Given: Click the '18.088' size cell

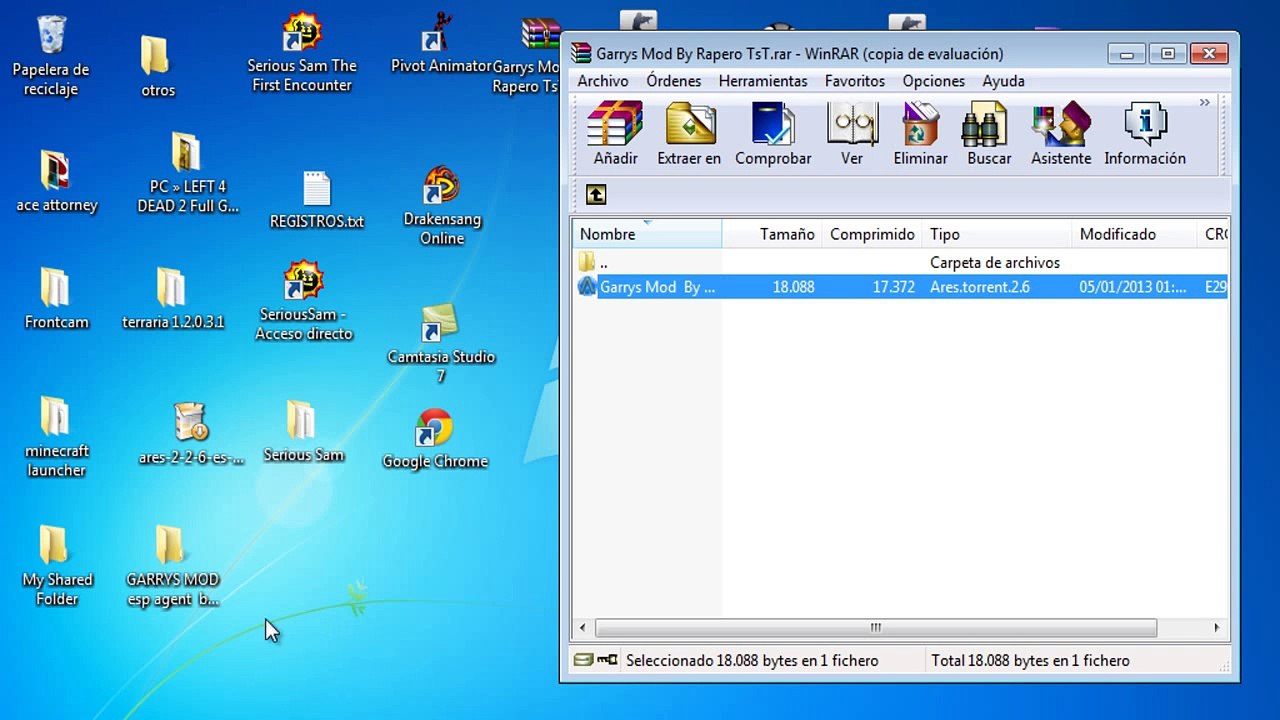Looking at the screenshot, I should click(x=793, y=287).
